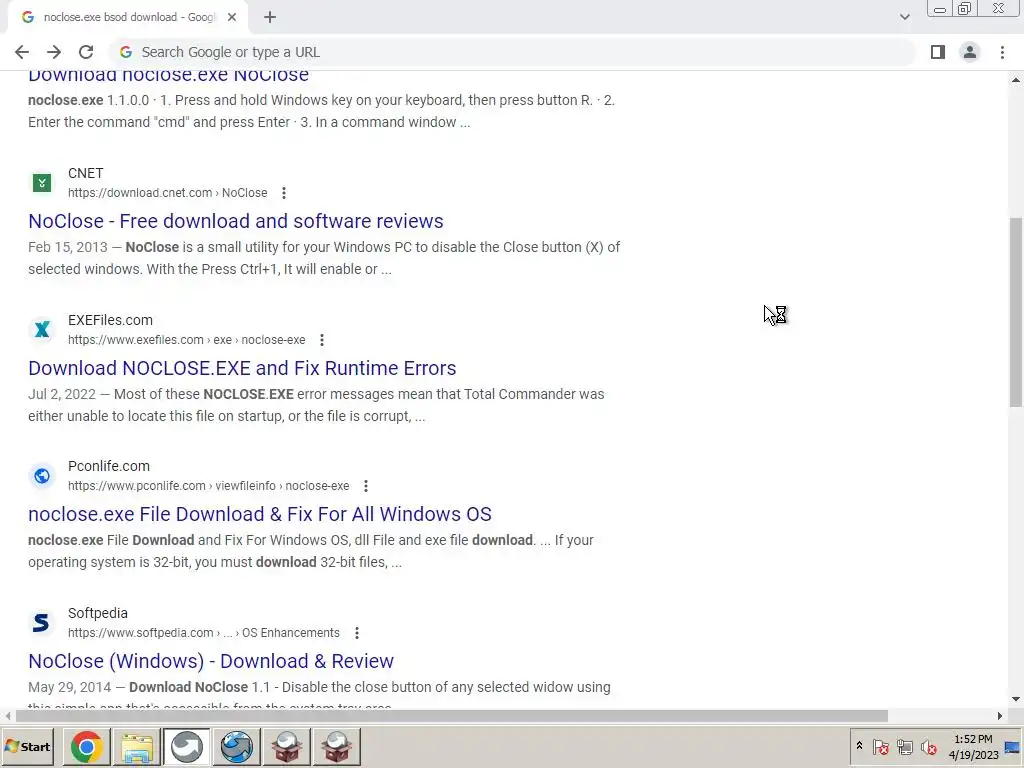This screenshot has height=768, width=1024.
Task: Open the Chrome profile menu
Action: [970, 52]
